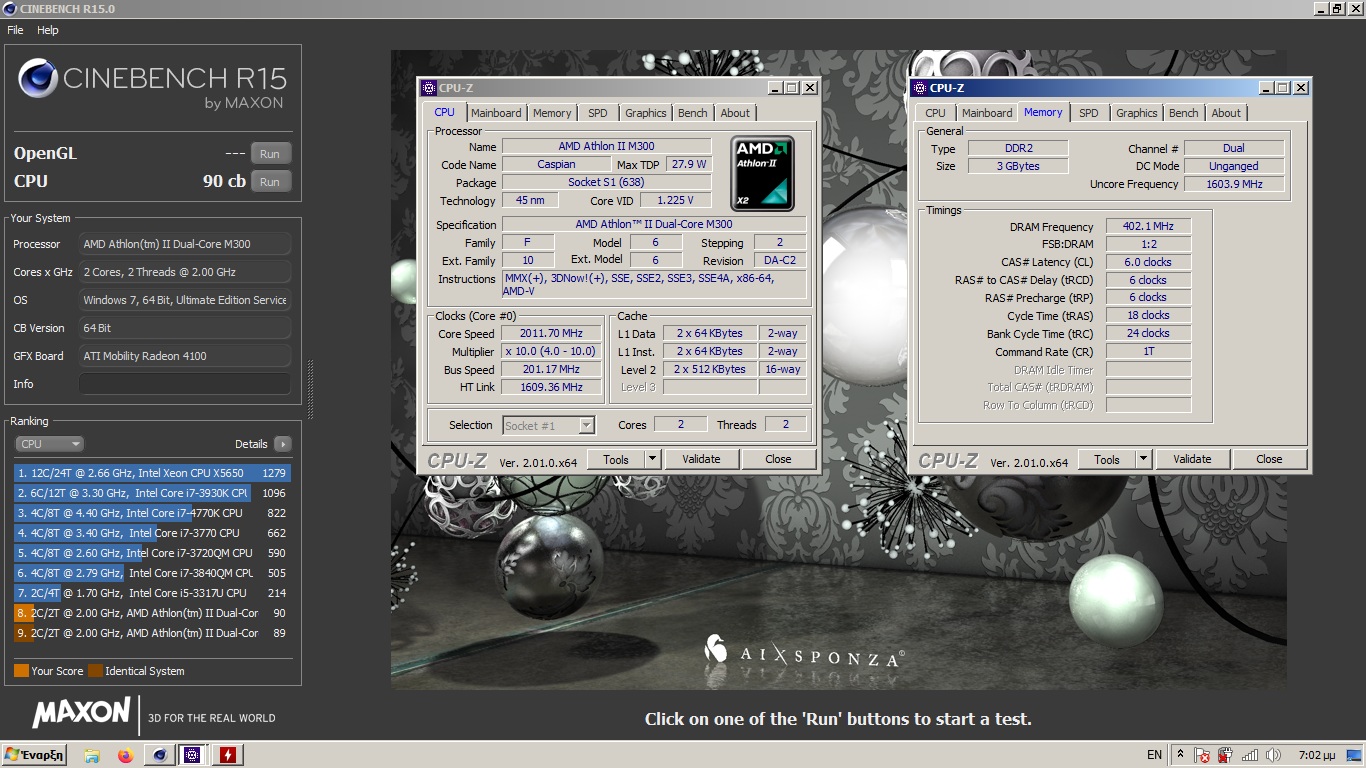
Task: Run the OpenGL benchmark test
Action: (x=270, y=154)
